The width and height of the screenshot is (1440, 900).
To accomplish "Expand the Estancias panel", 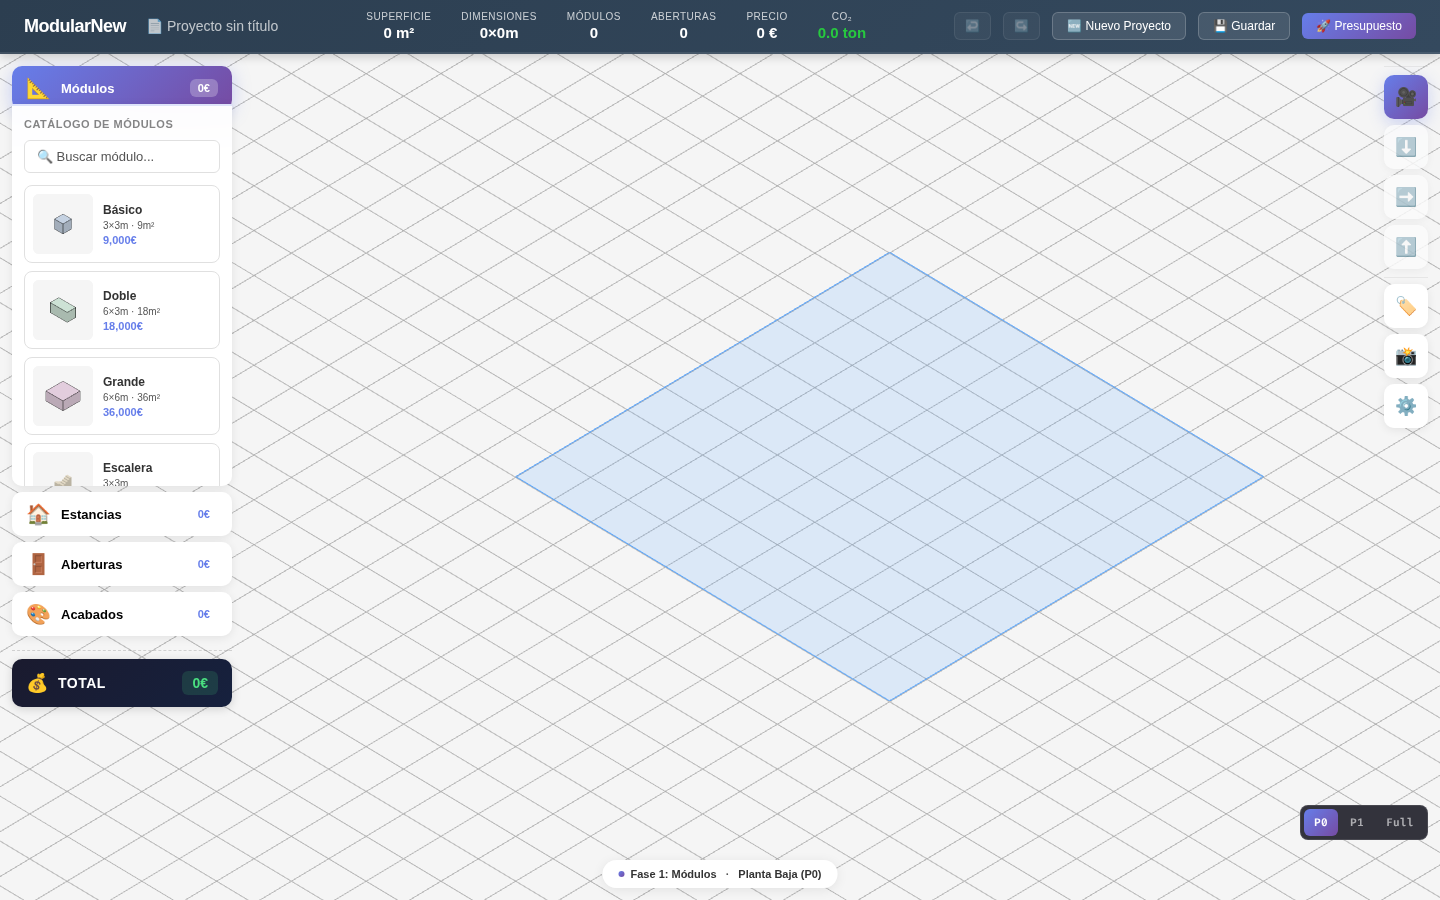I will coord(122,514).
